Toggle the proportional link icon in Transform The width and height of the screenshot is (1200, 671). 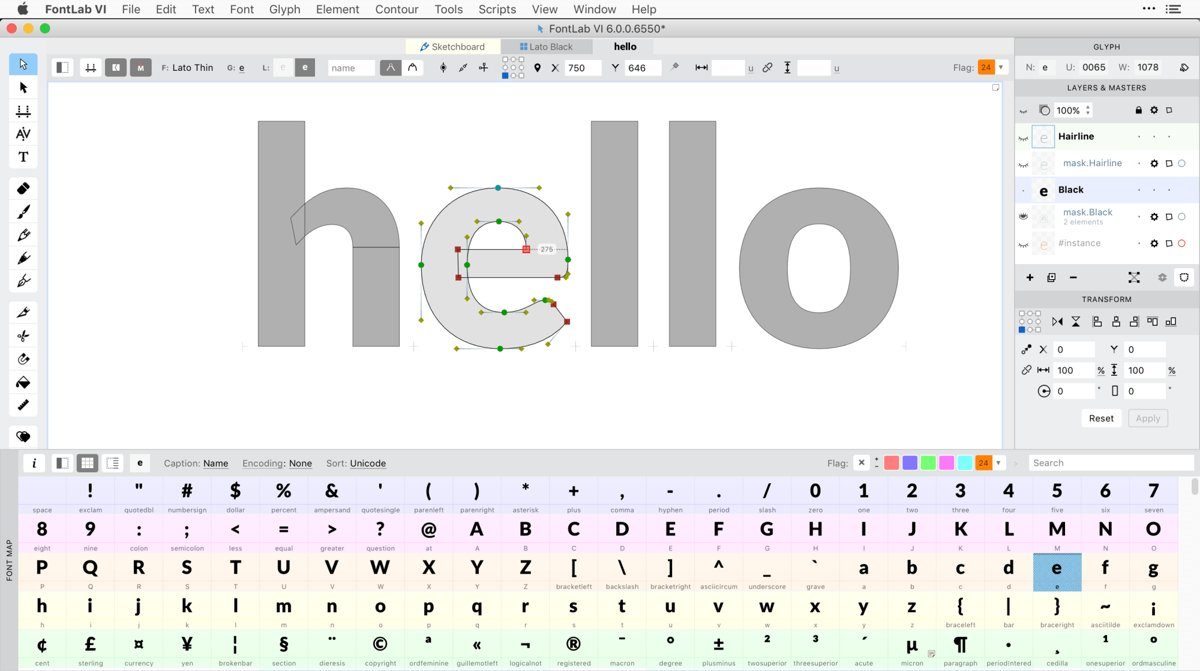click(1026, 370)
